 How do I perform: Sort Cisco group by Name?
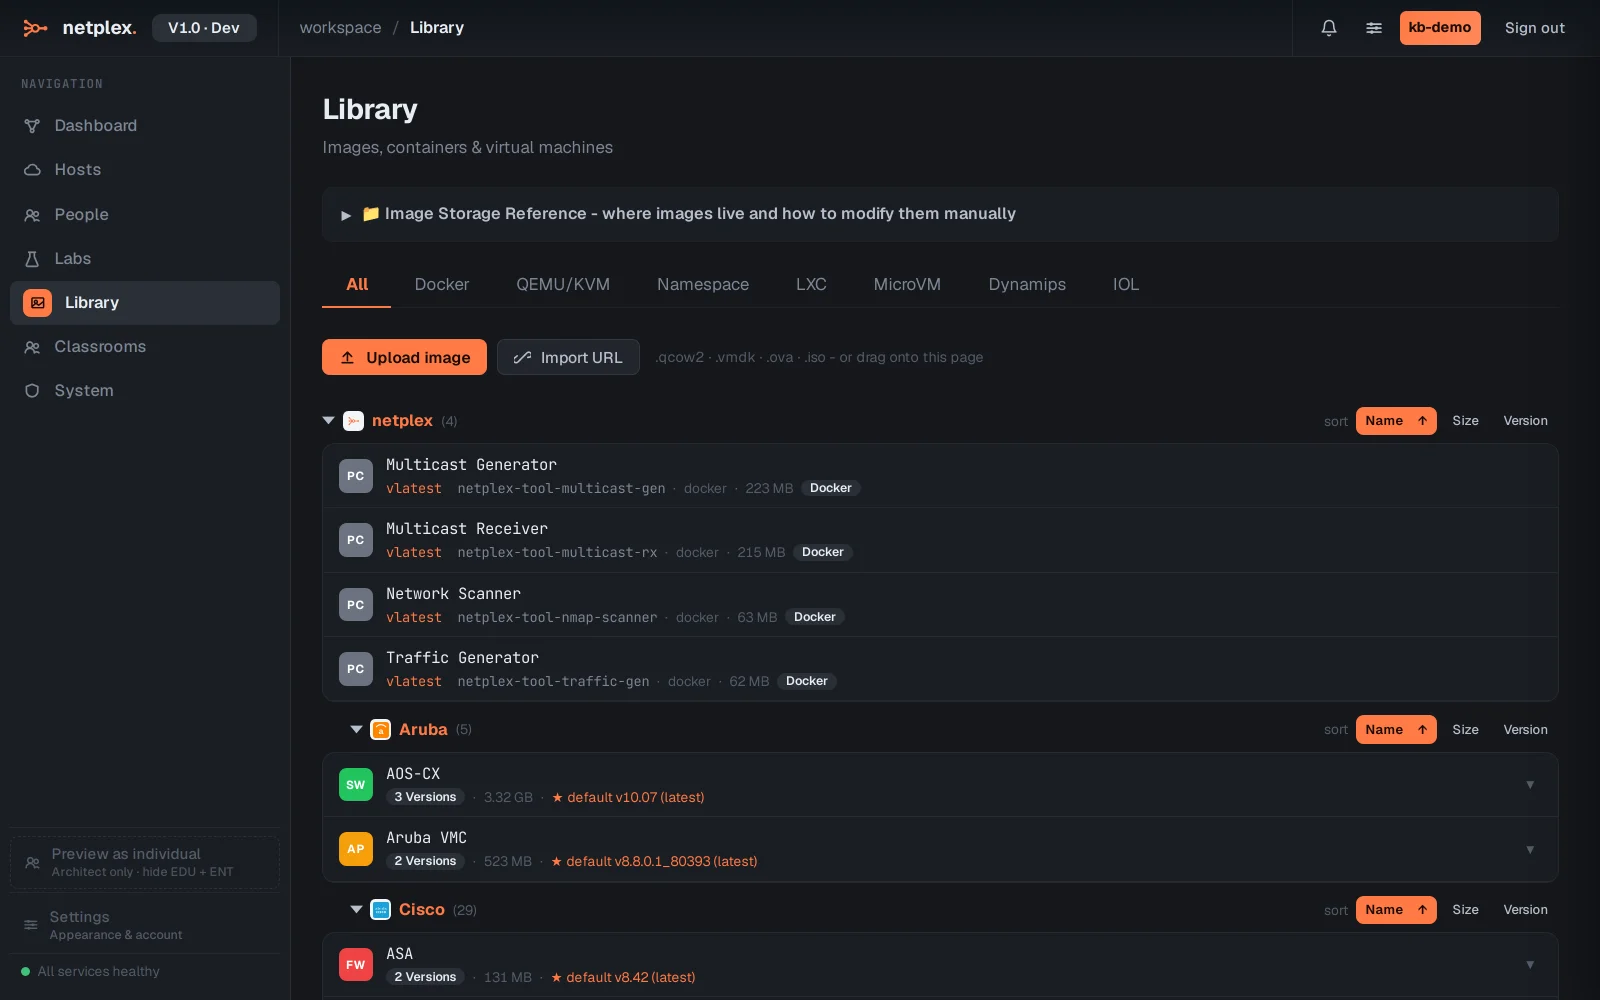pos(1396,910)
